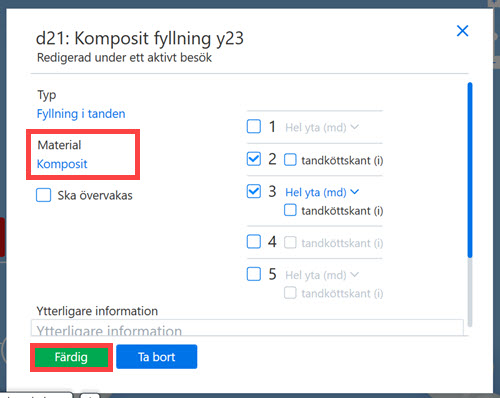Enable tandköttskant for surface 5
500x398 pixels.
tap(290, 293)
